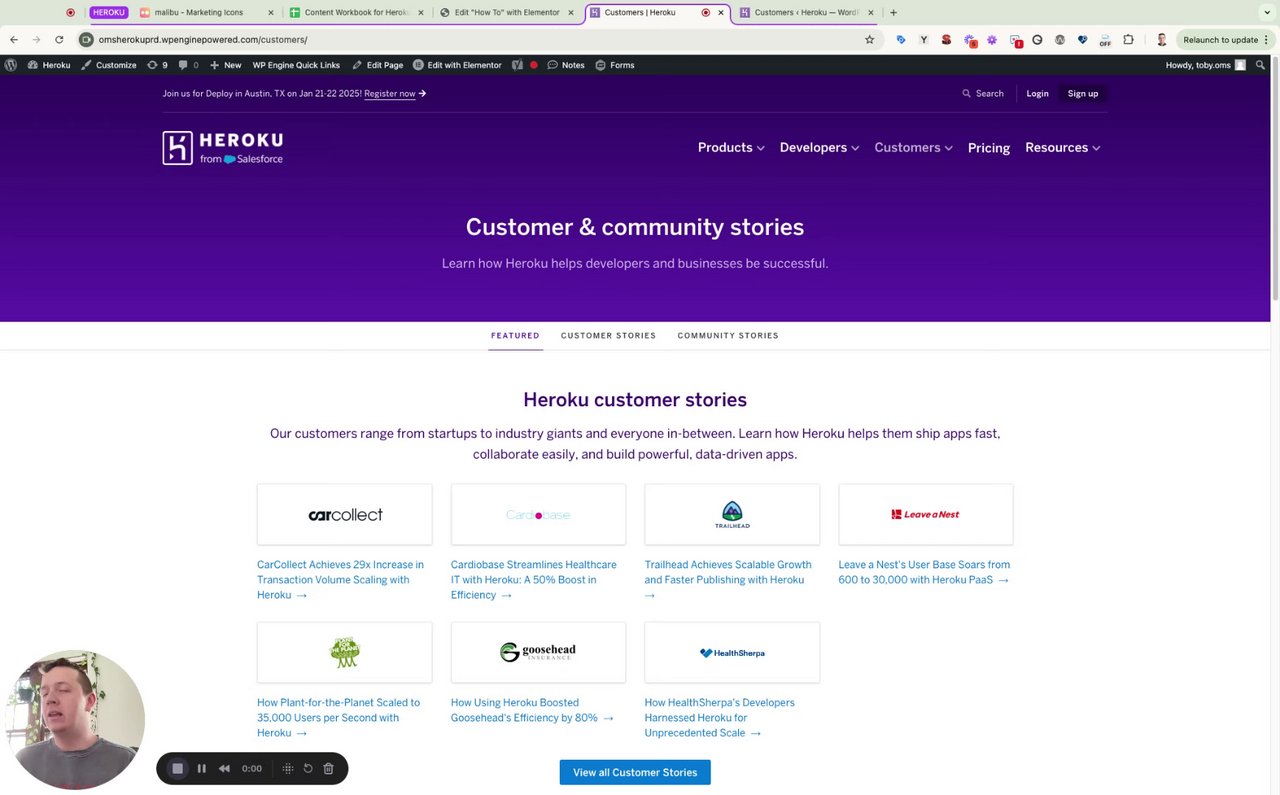Click the Heroku from Salesforce logo
This screenshot has width=1280, height=795.
(x=223, y=148)
